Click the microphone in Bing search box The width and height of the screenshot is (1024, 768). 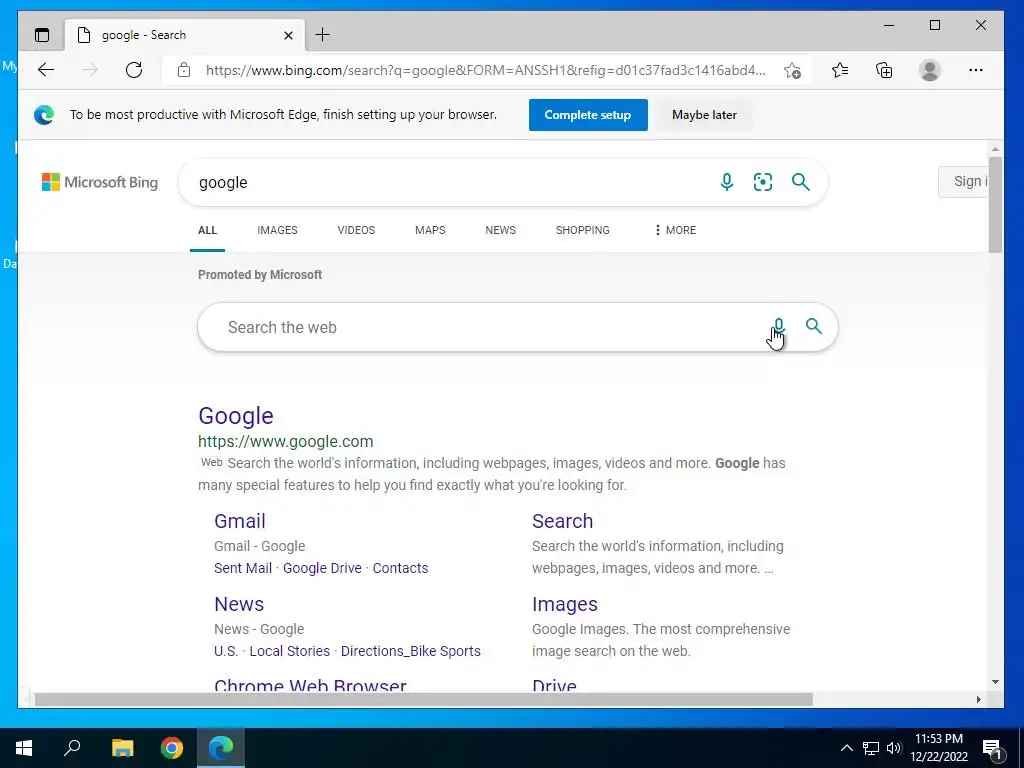(727, 182)
